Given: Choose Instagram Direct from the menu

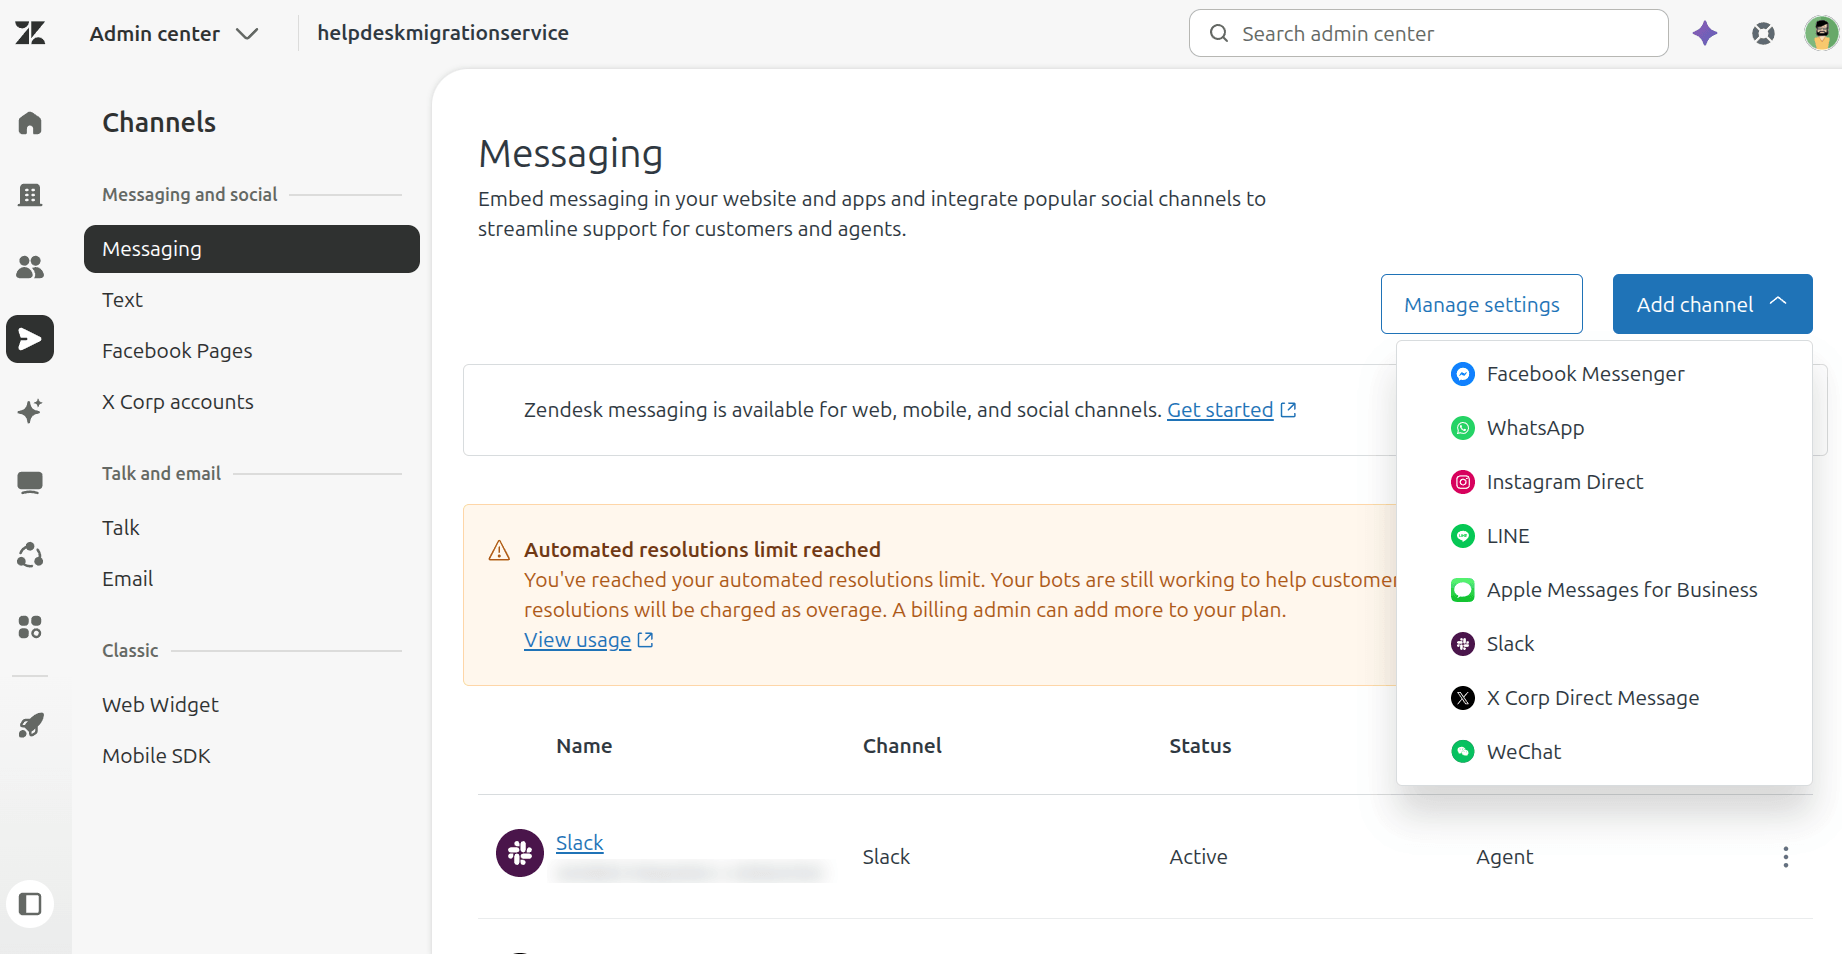Looking at the screenshot, I should [x=1604, y=482].
